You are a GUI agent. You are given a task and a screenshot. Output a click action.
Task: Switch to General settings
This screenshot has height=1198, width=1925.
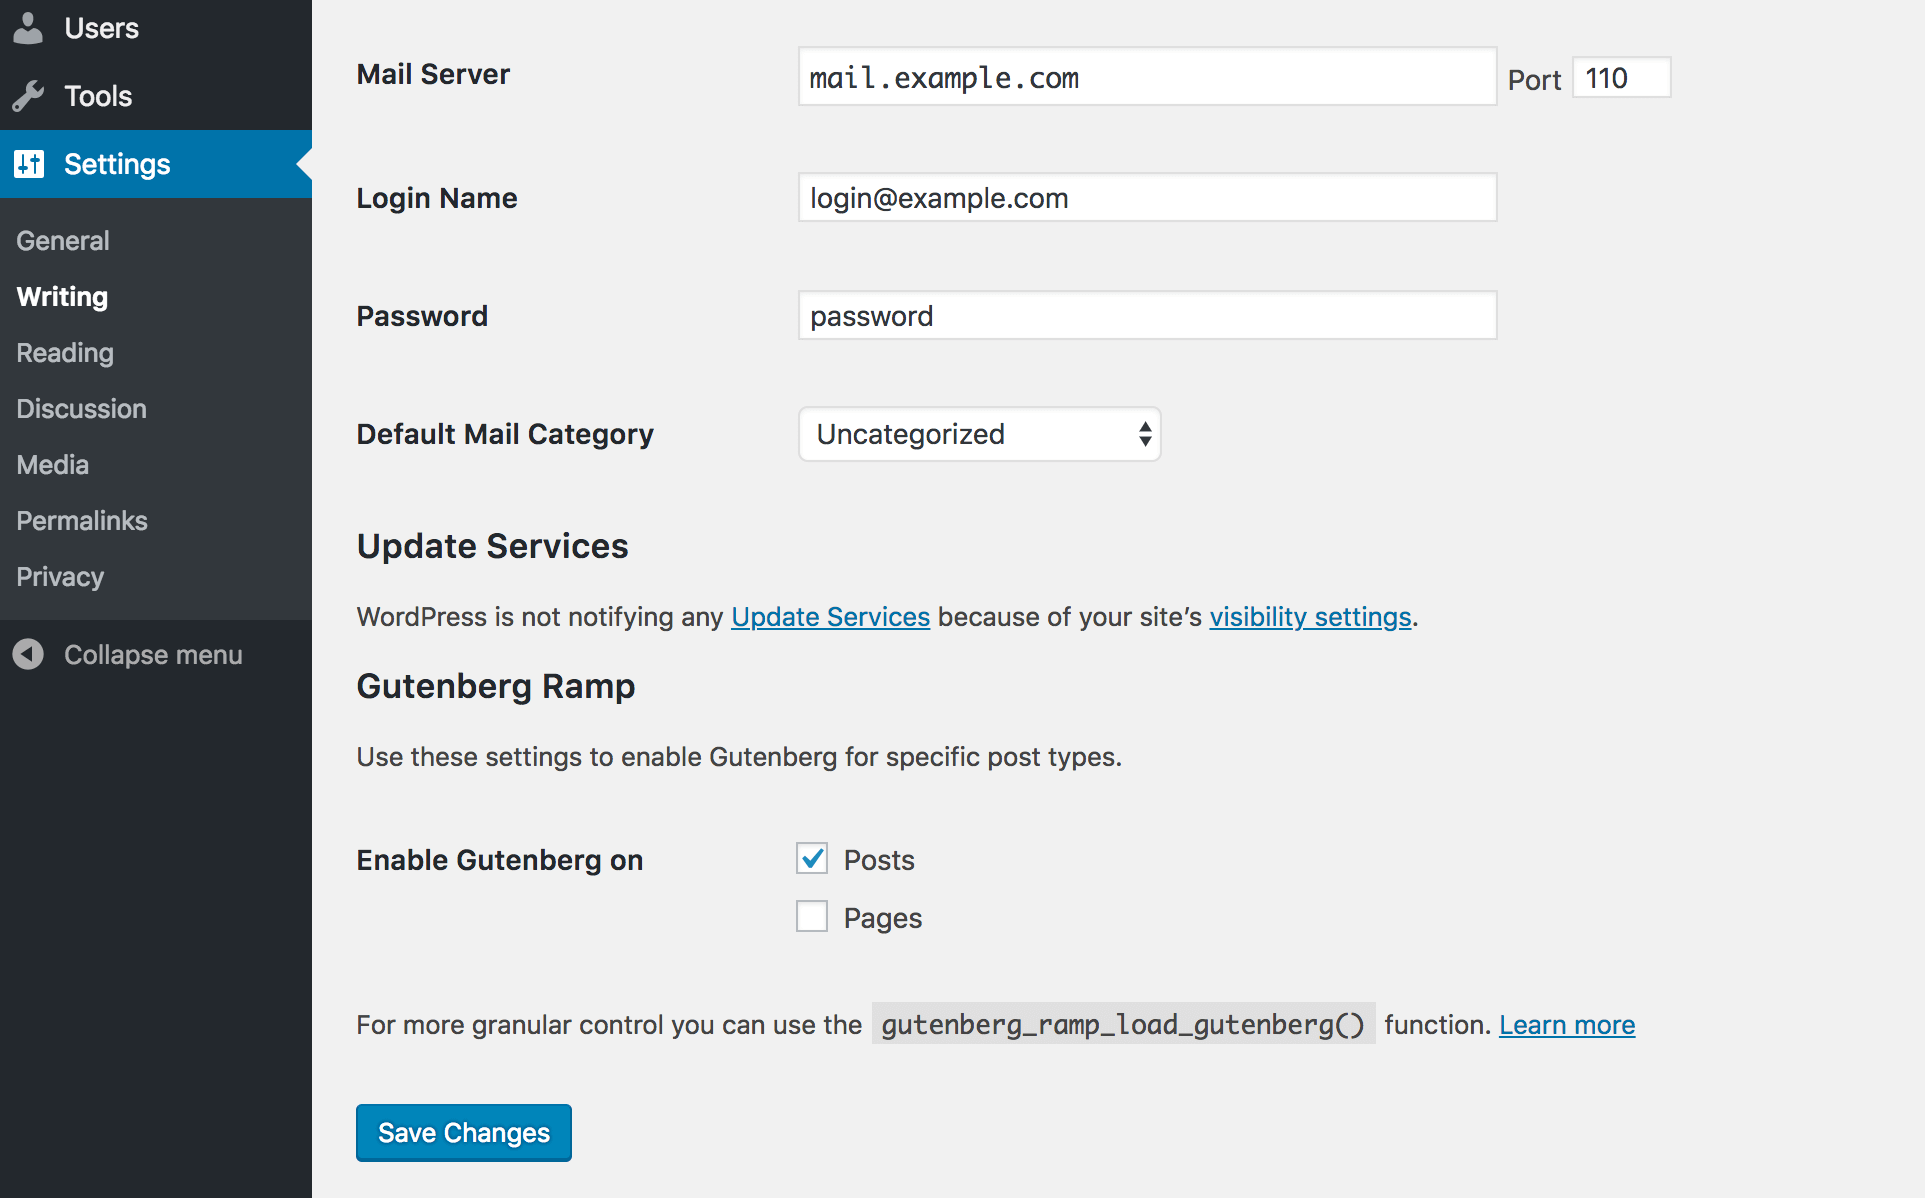pos(62,240)
